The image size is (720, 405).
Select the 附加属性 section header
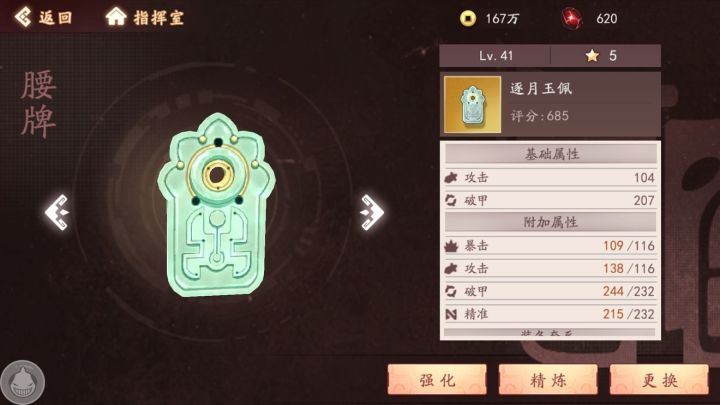pos(551,222)
